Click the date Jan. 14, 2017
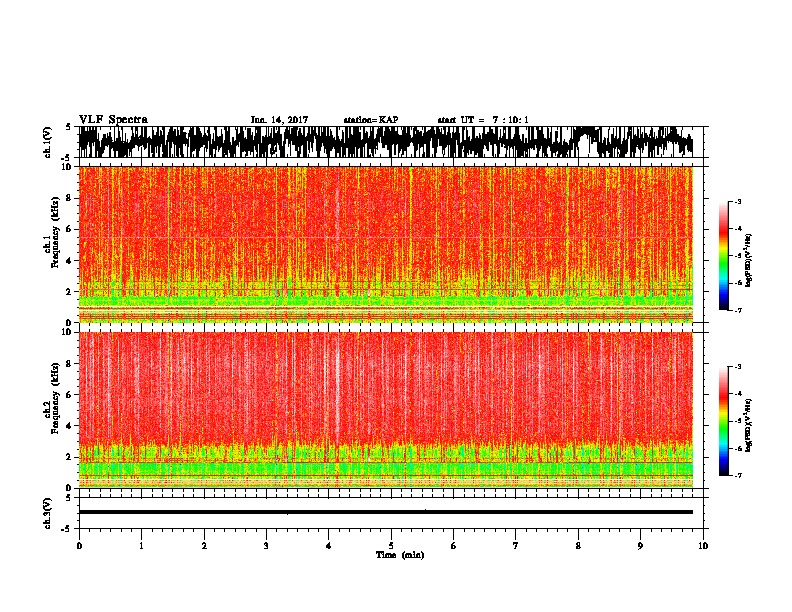 [x=279, y=120]
